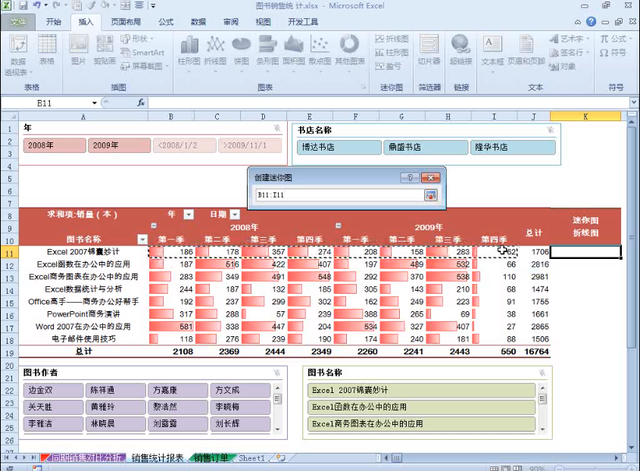Screen dimensions: 640x471
Task: Insert a Column sparkline
Action: (x=391, y=52)
